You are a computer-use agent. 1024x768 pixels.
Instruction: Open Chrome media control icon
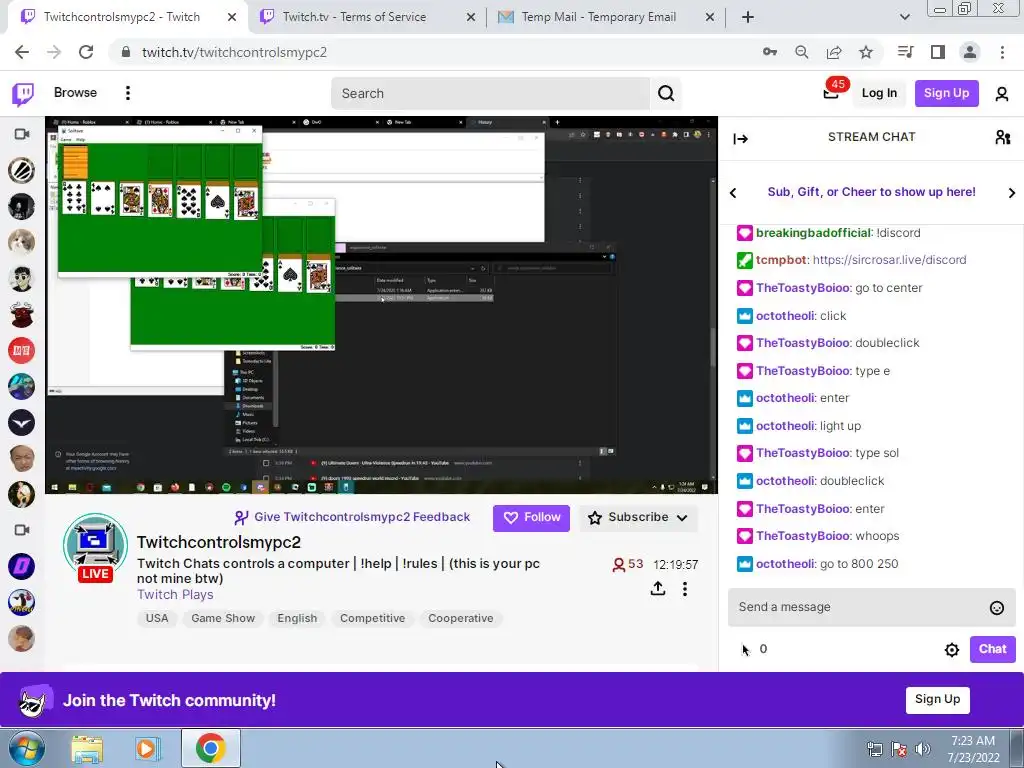click(906, 52)
